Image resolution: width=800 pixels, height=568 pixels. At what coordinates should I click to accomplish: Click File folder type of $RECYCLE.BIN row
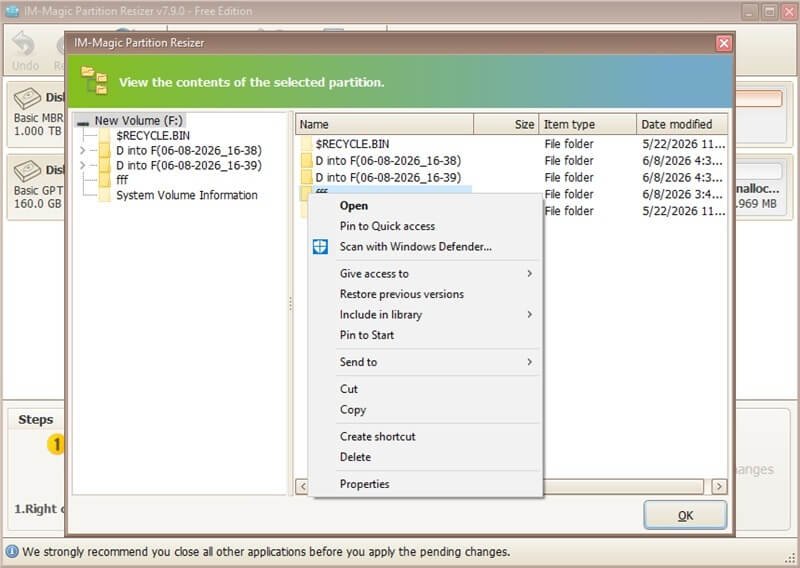[x=569, y=144]
